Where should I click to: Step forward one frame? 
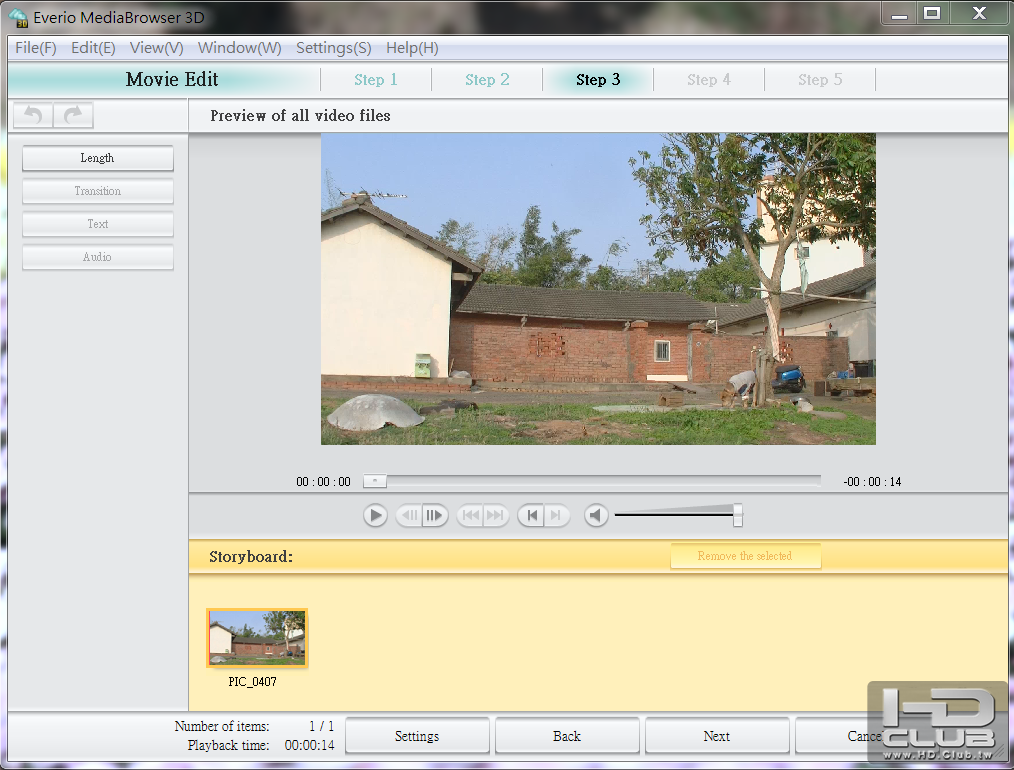pos(435,516)
